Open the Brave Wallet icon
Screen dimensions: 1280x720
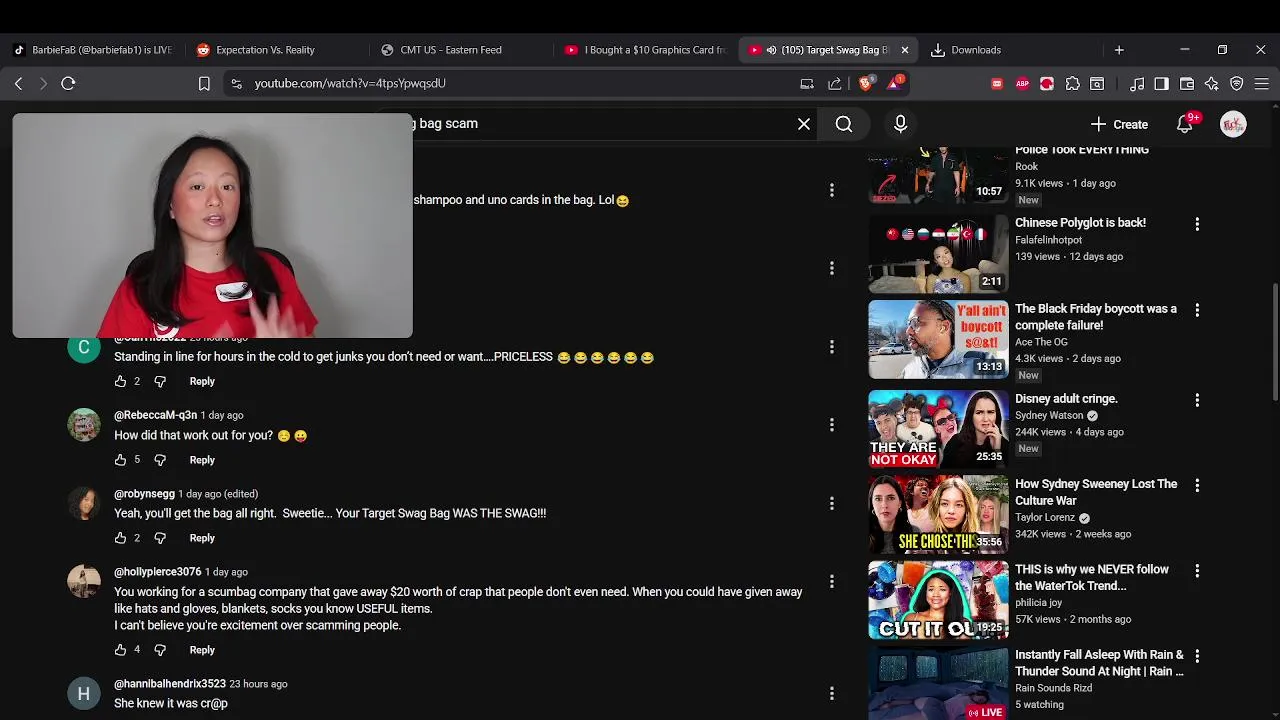click(x=1187, y=84)
